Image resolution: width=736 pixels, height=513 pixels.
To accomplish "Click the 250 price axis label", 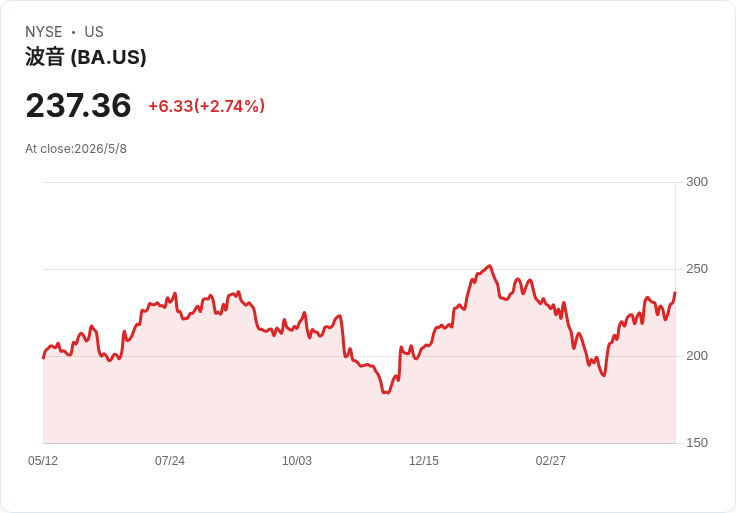I will point(697,269).
